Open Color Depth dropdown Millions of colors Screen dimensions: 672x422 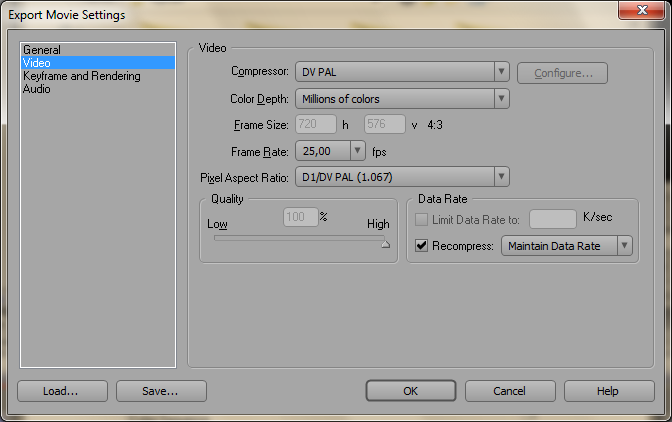point(402,99)
